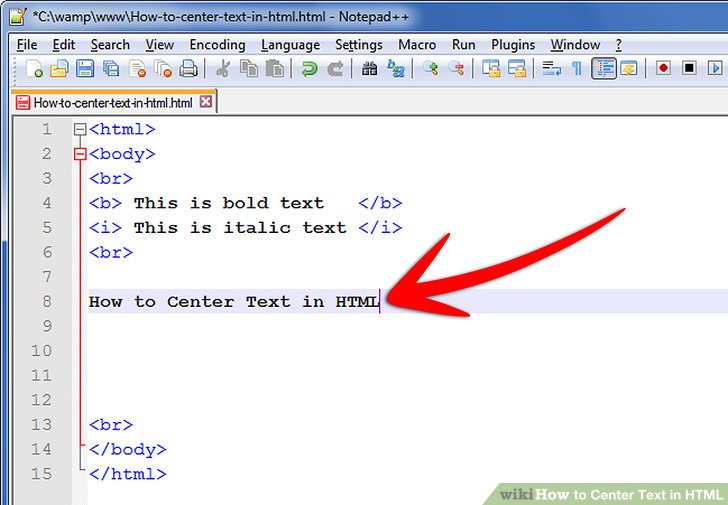Toggle the indent guide icon

click(x=604, y=69)
